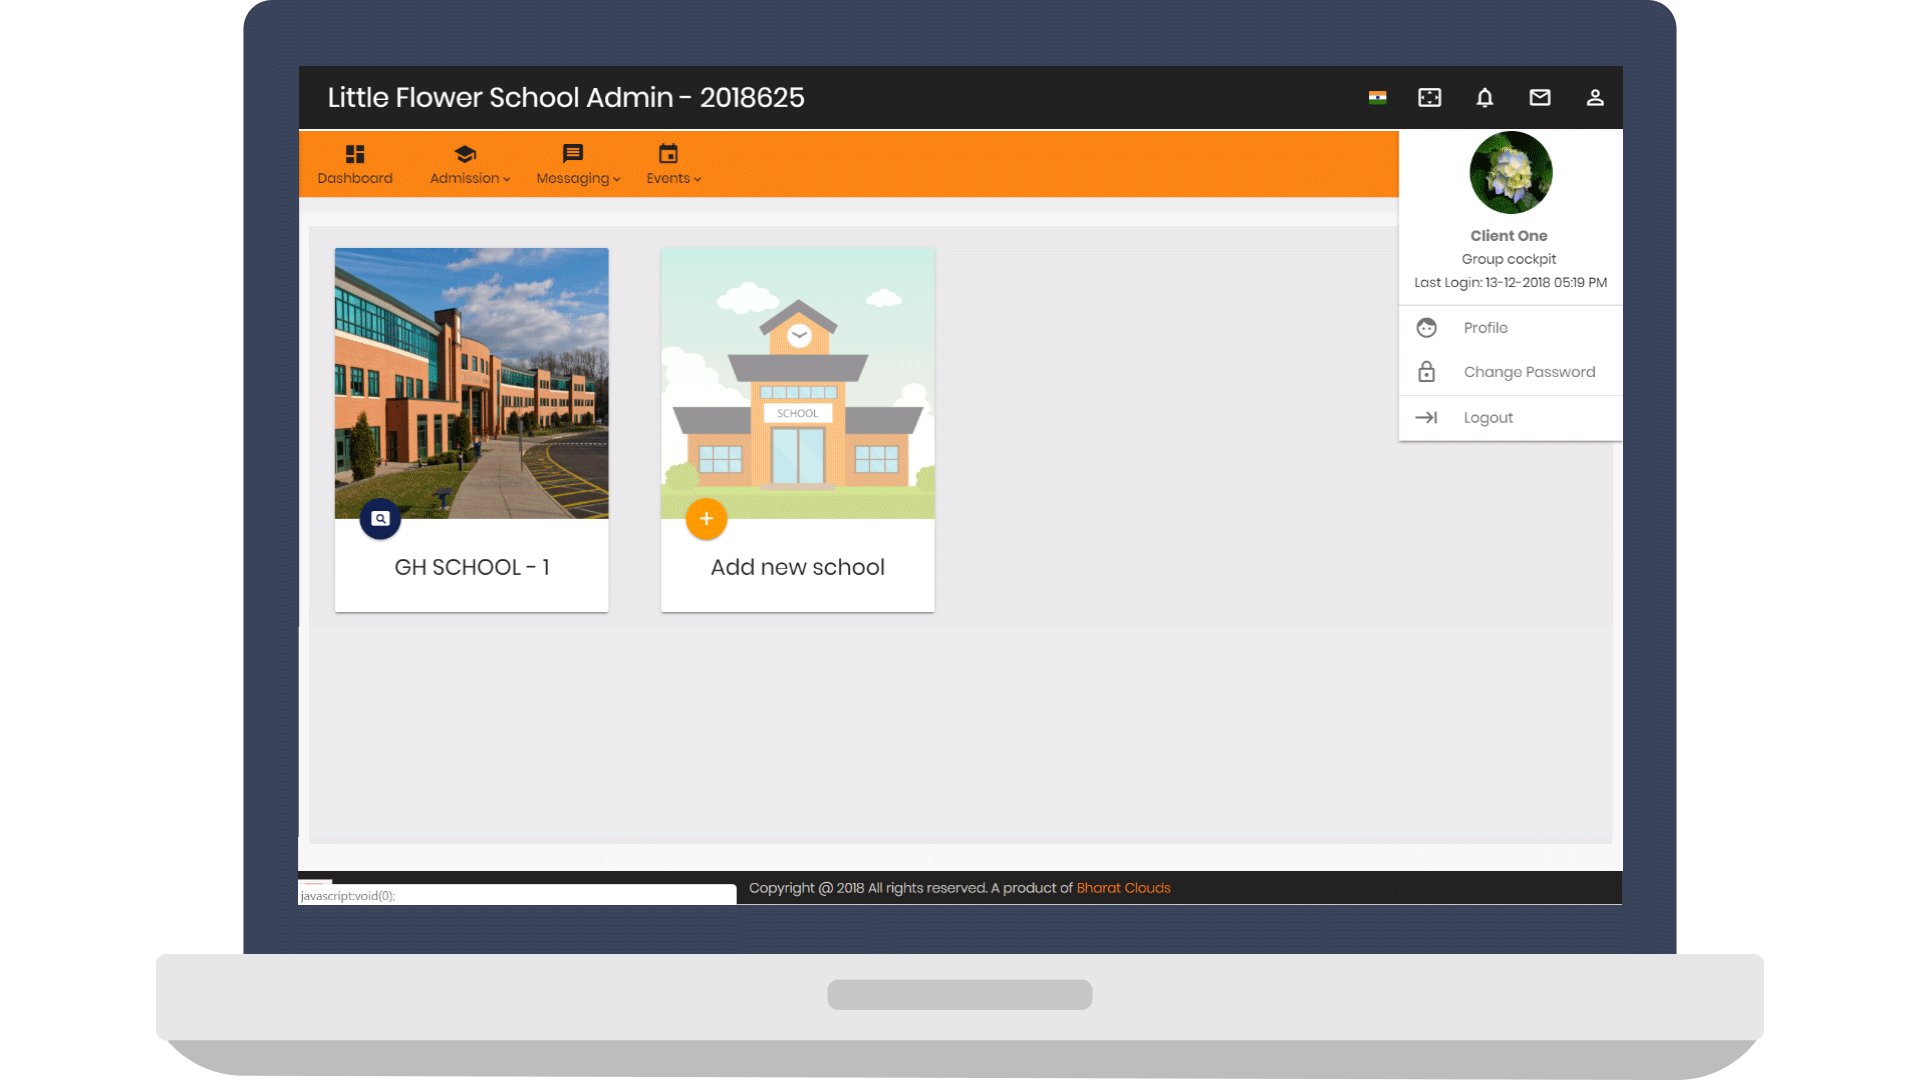Choose Logout from the user menu
Screen dimensions: 1920x1080
(1487, 418)
